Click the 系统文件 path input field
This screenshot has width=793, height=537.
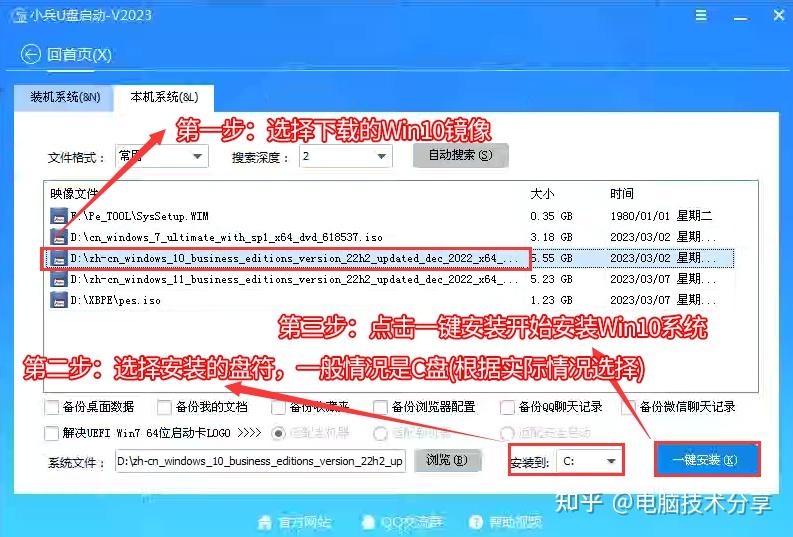(x=260, y=461)
